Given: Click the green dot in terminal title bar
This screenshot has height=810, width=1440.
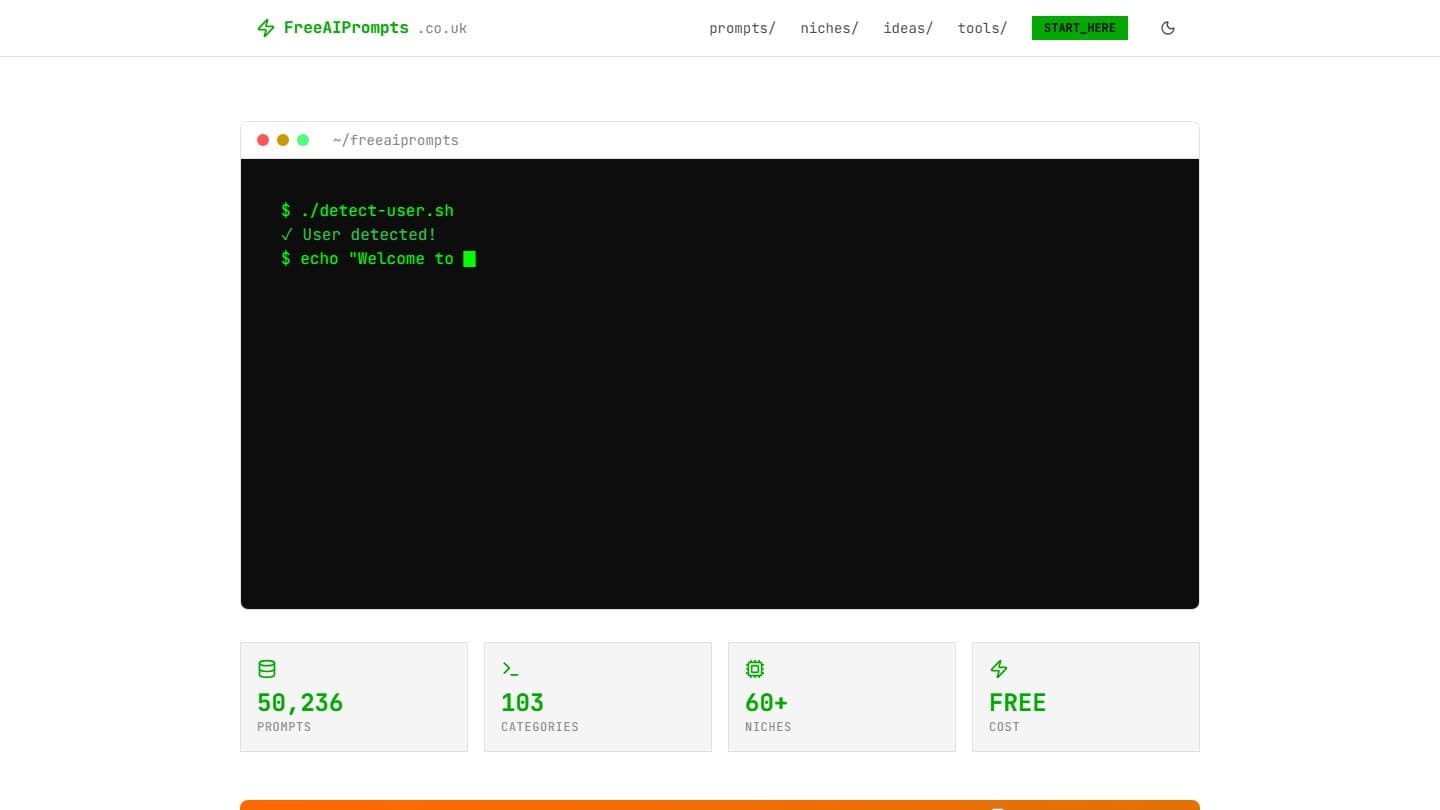Looking at the screenshot, I should pyautogui.click(x=303, y=140).
